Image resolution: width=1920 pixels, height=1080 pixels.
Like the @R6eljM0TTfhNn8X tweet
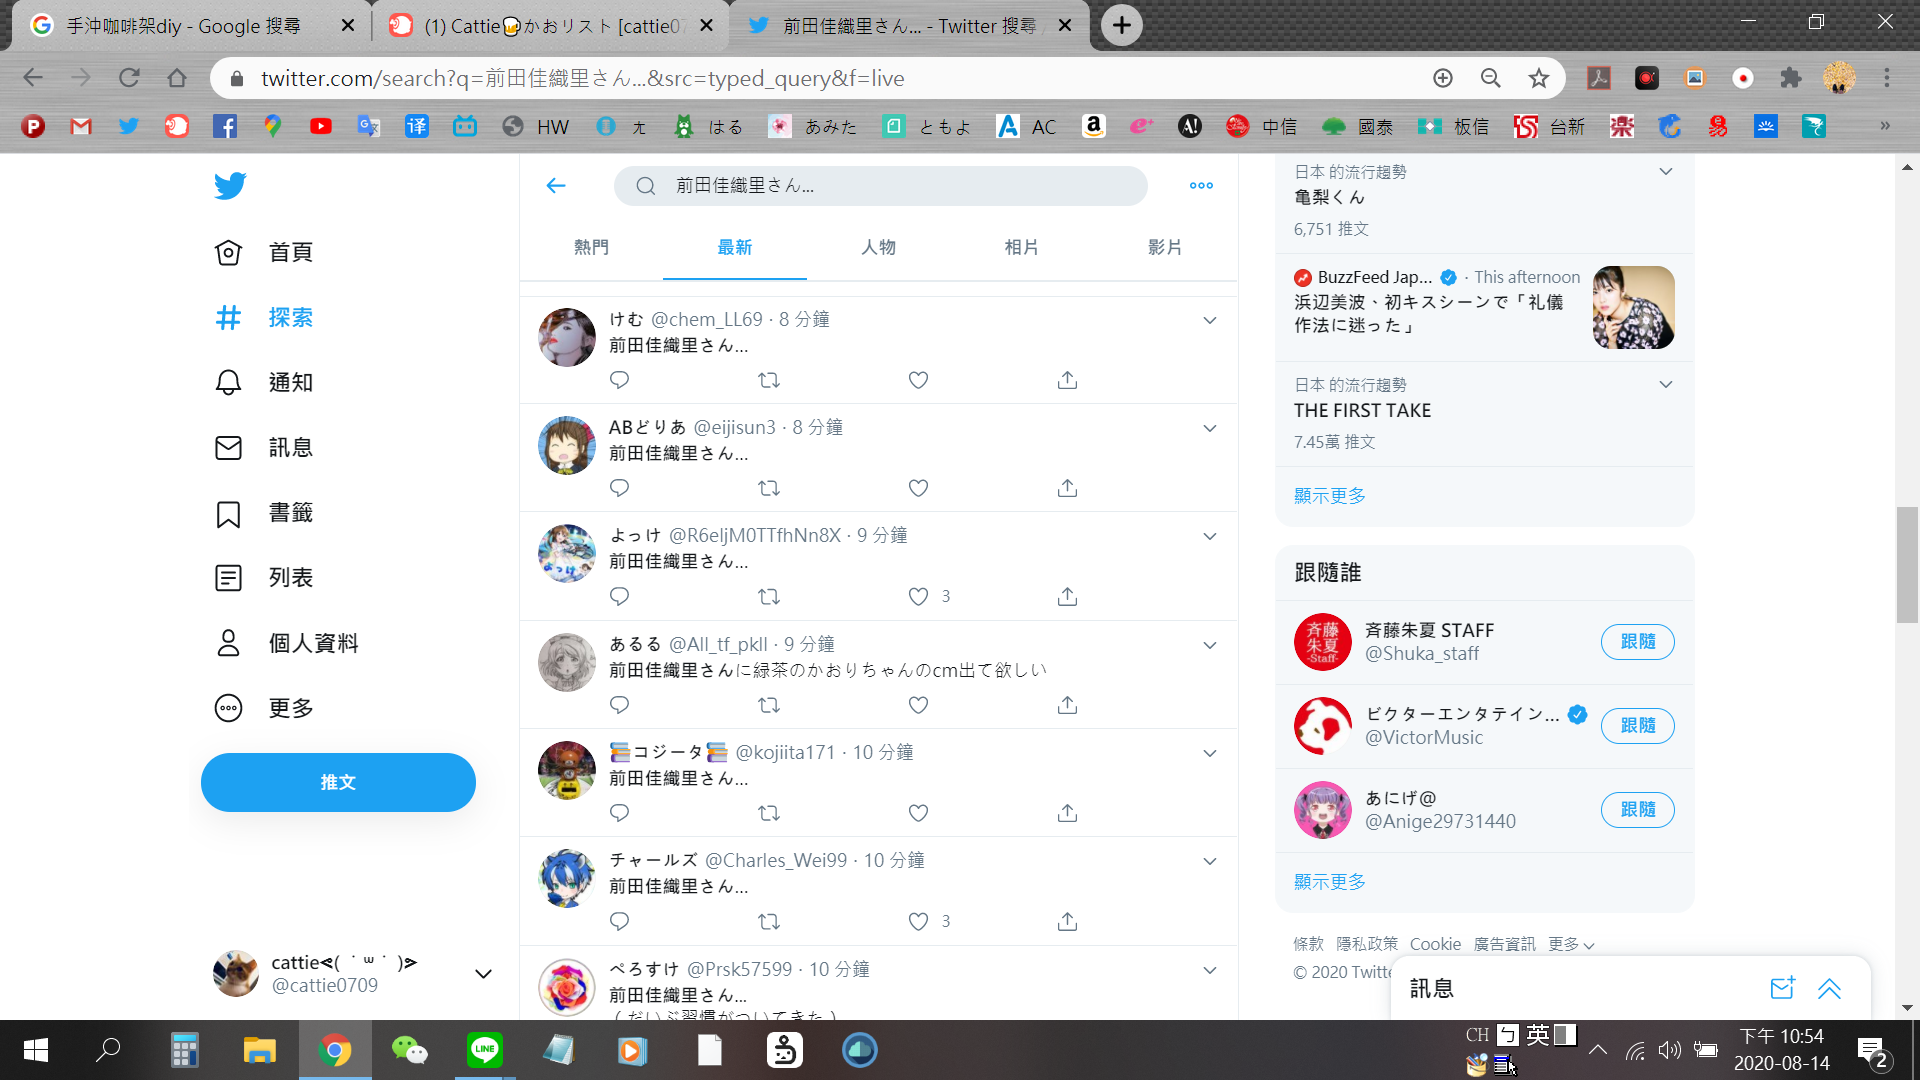[918, 597]
